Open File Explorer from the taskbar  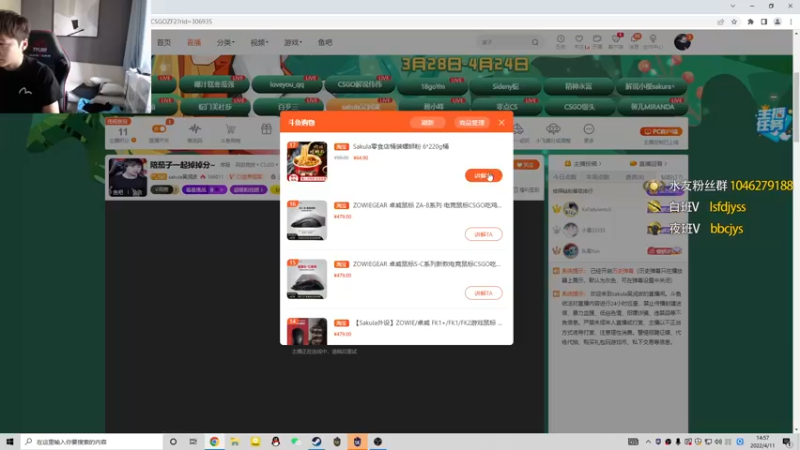pyautogui.click(x=235, y=442)
